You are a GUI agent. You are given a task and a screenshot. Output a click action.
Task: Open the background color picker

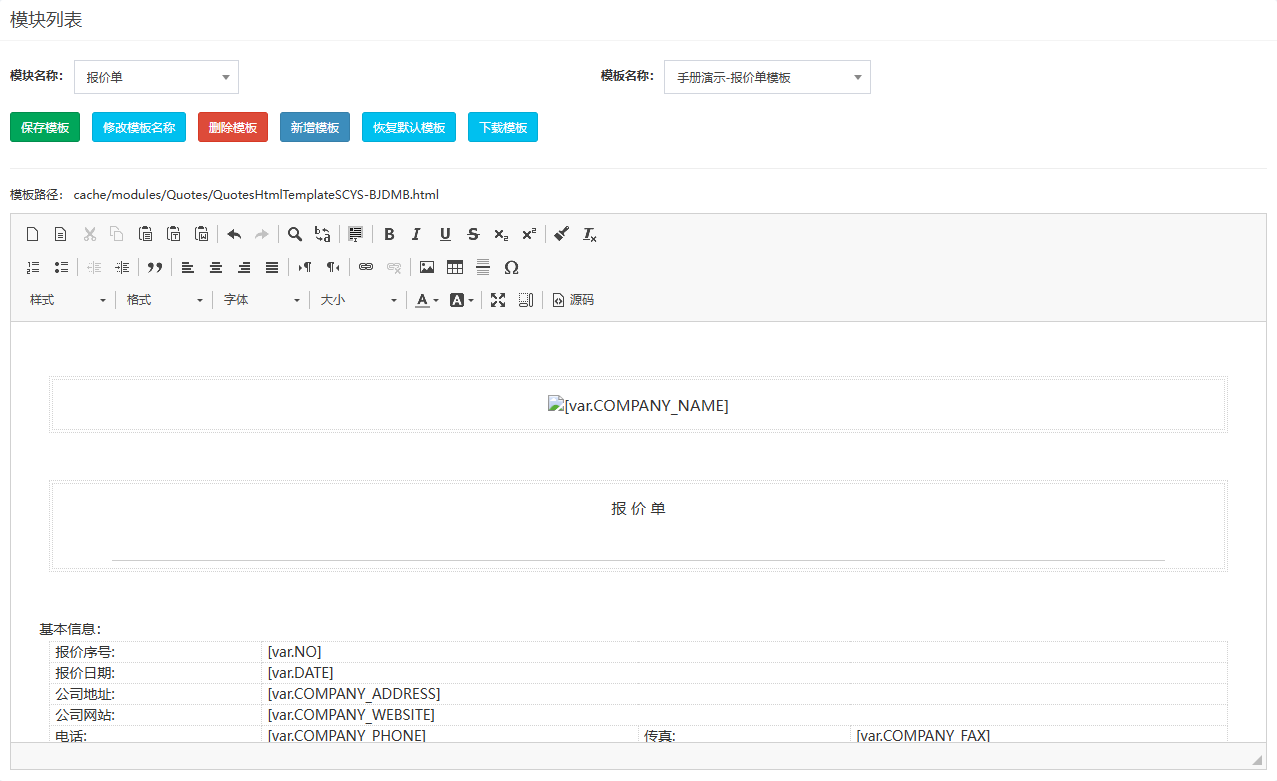click(x=461, y=300)
